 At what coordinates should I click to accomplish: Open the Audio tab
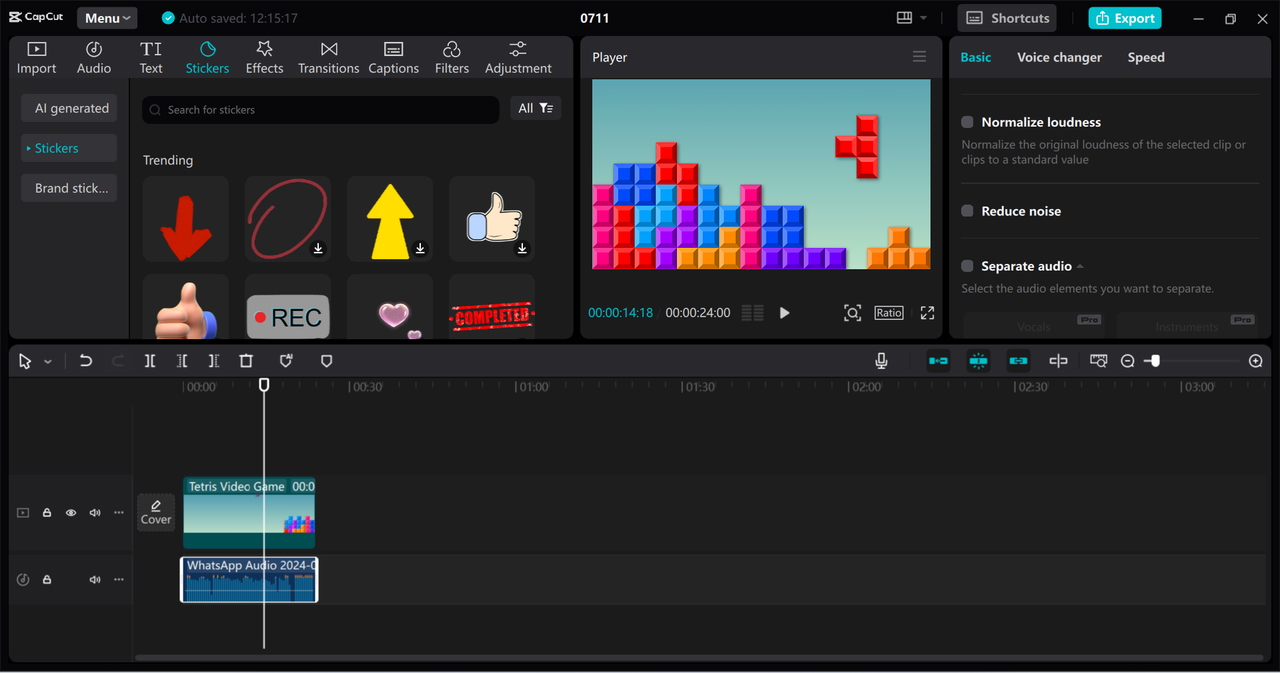tap(94, 58)
